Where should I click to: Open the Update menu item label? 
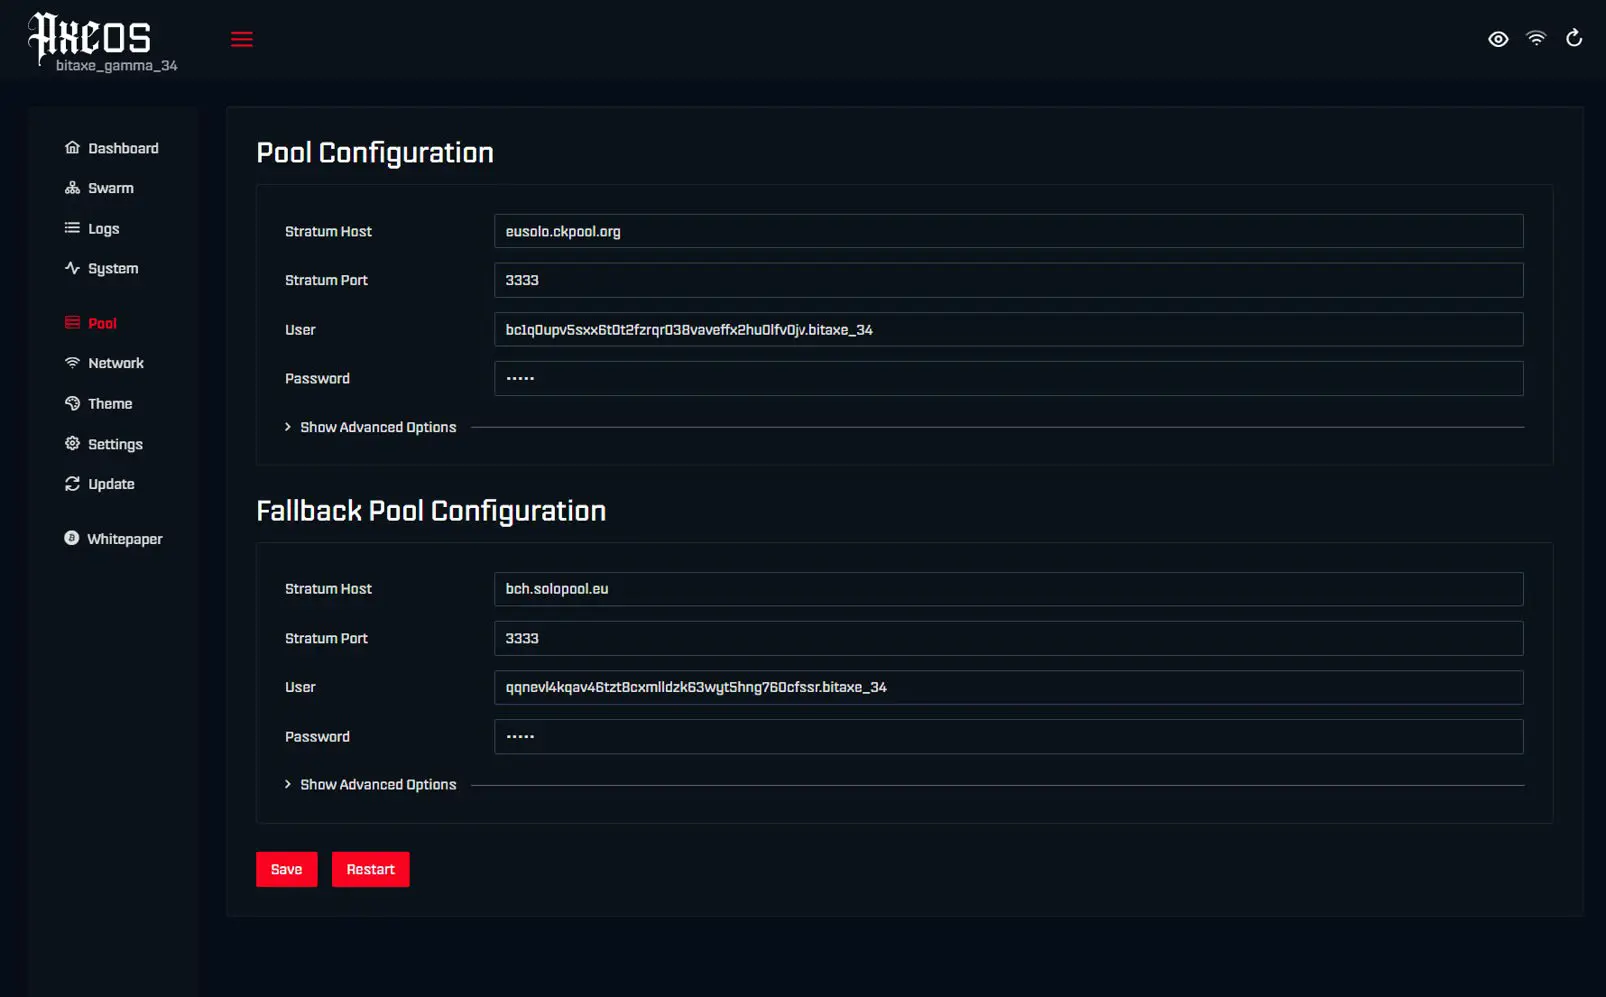(111, 484)
